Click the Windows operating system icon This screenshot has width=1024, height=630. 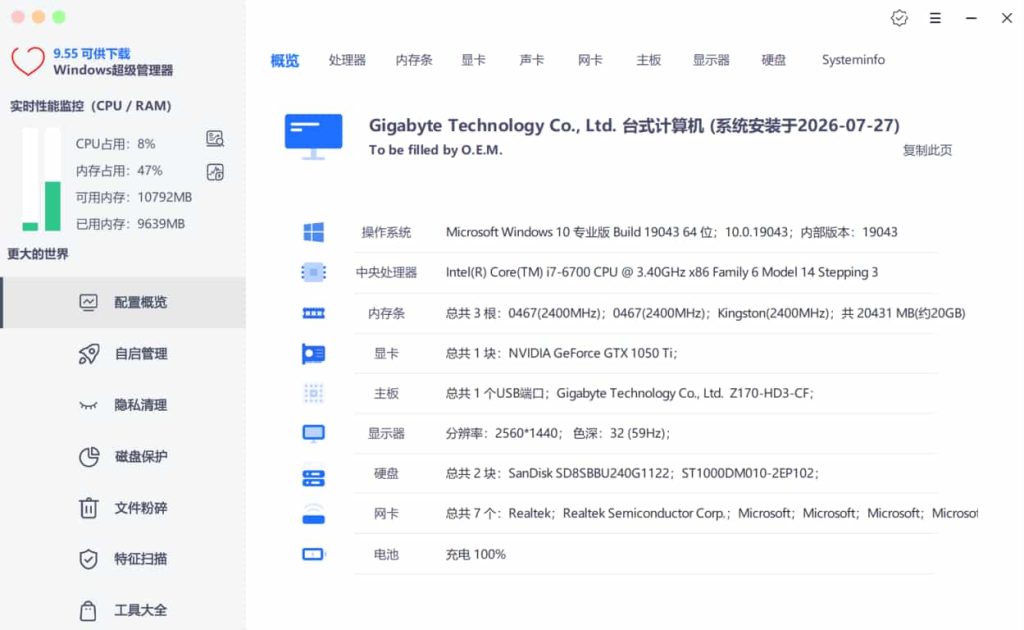tap(313, 232)
